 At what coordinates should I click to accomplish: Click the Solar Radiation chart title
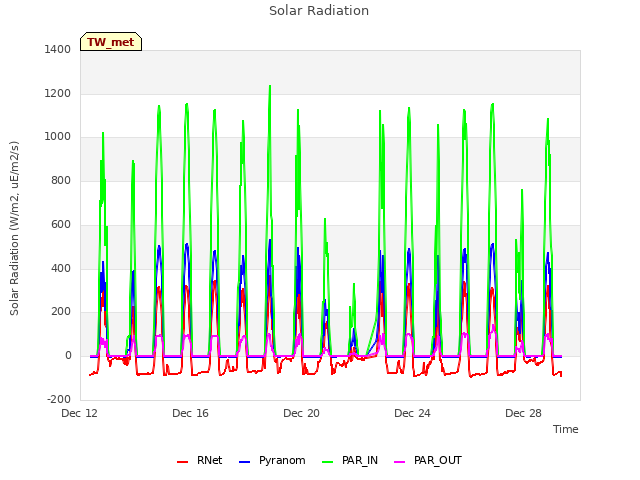(x=319, y=11)
